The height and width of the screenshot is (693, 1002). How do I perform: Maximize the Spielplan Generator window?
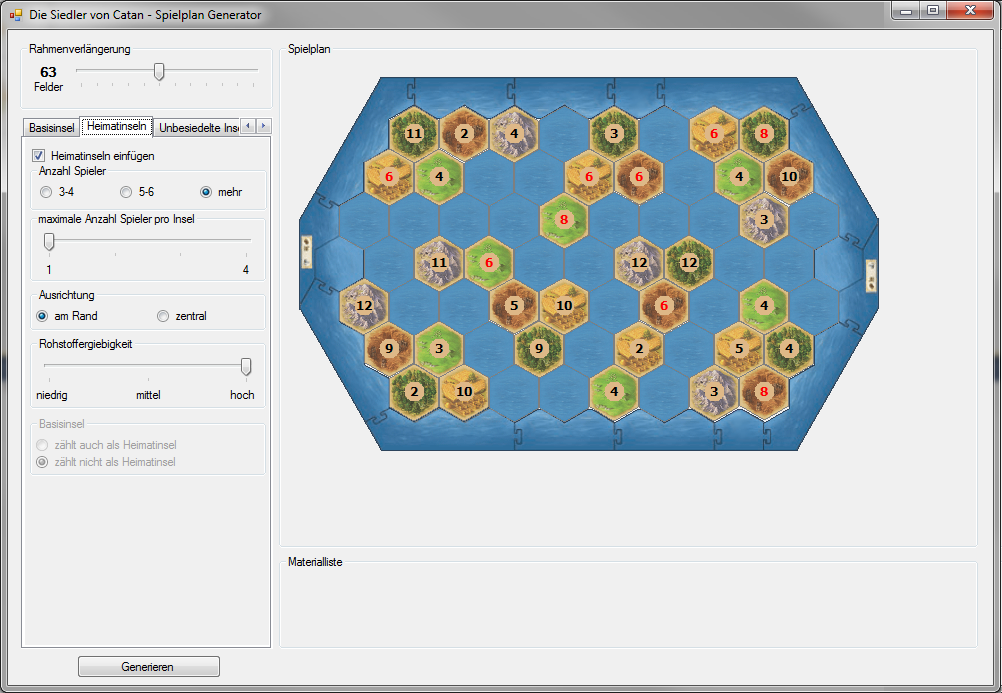click(933, 11)
